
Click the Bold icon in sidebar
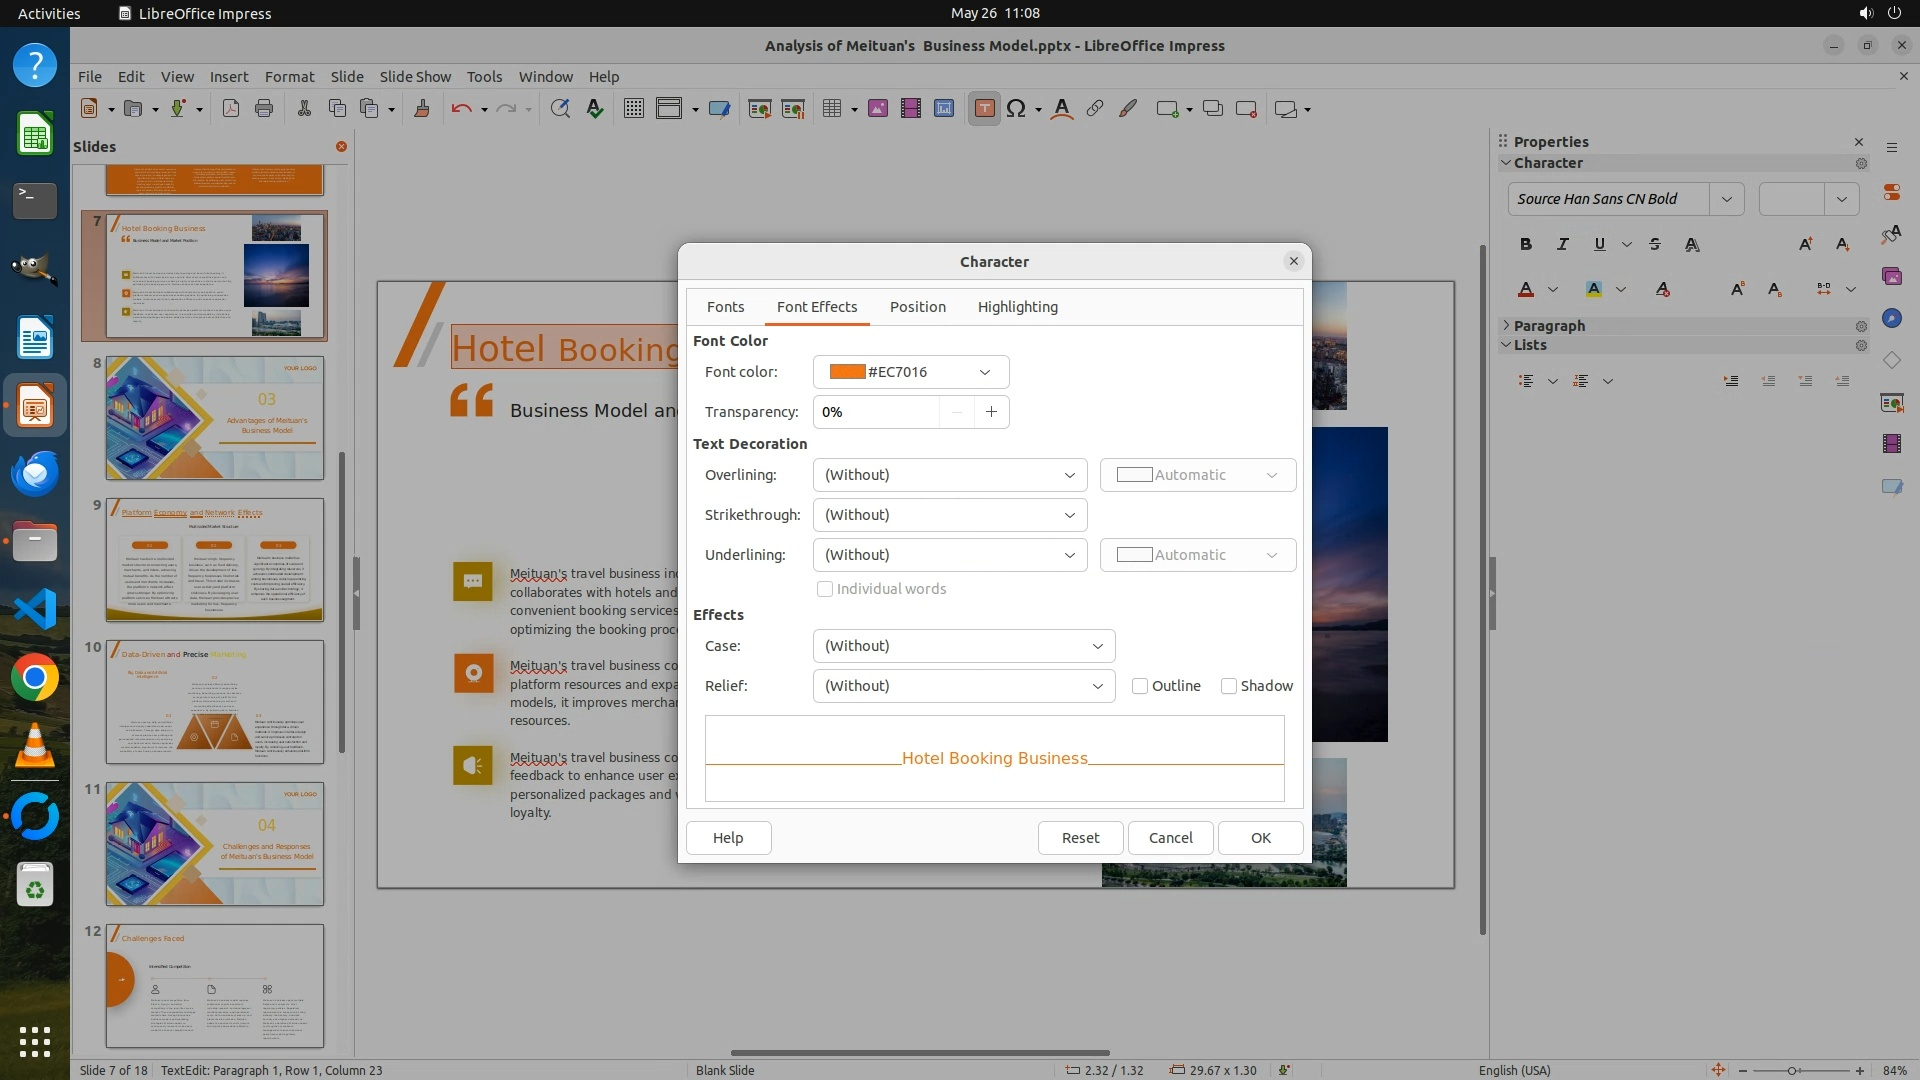1525,244
